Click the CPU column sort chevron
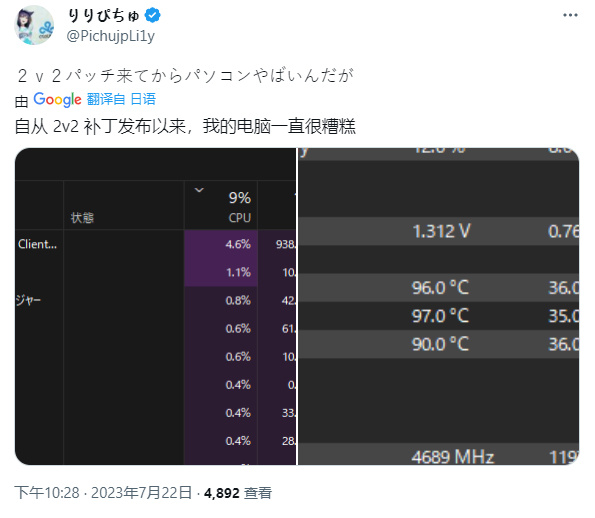 (x=199, y=190)
